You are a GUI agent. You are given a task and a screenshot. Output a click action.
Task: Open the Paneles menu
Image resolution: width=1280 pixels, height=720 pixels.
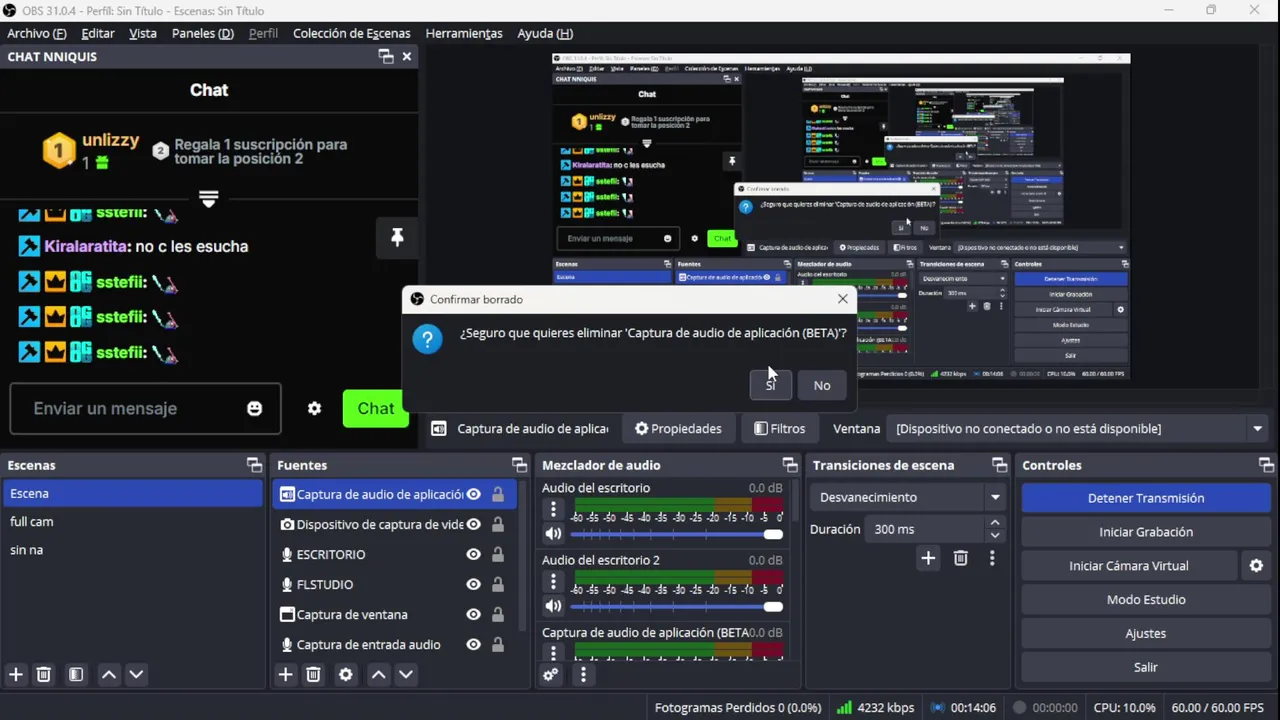pyautogui.click(x=203, y=33)
